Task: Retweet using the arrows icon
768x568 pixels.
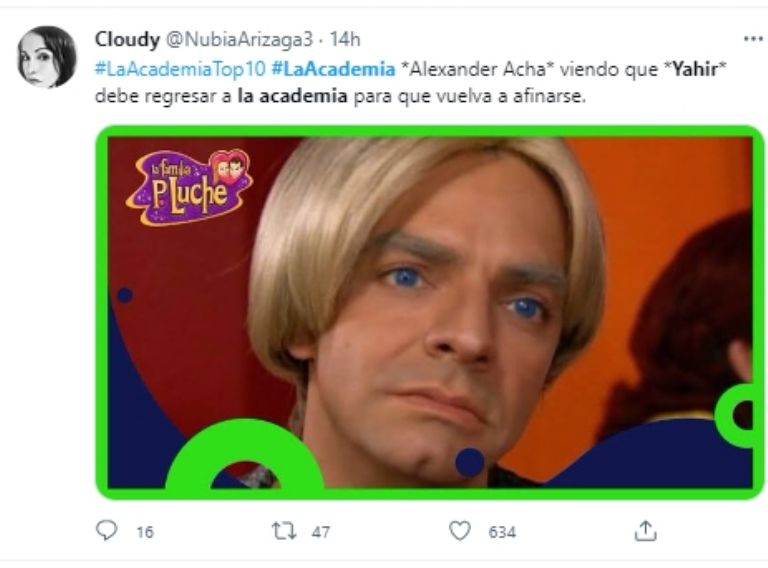Action: click(x=284, y=531)
